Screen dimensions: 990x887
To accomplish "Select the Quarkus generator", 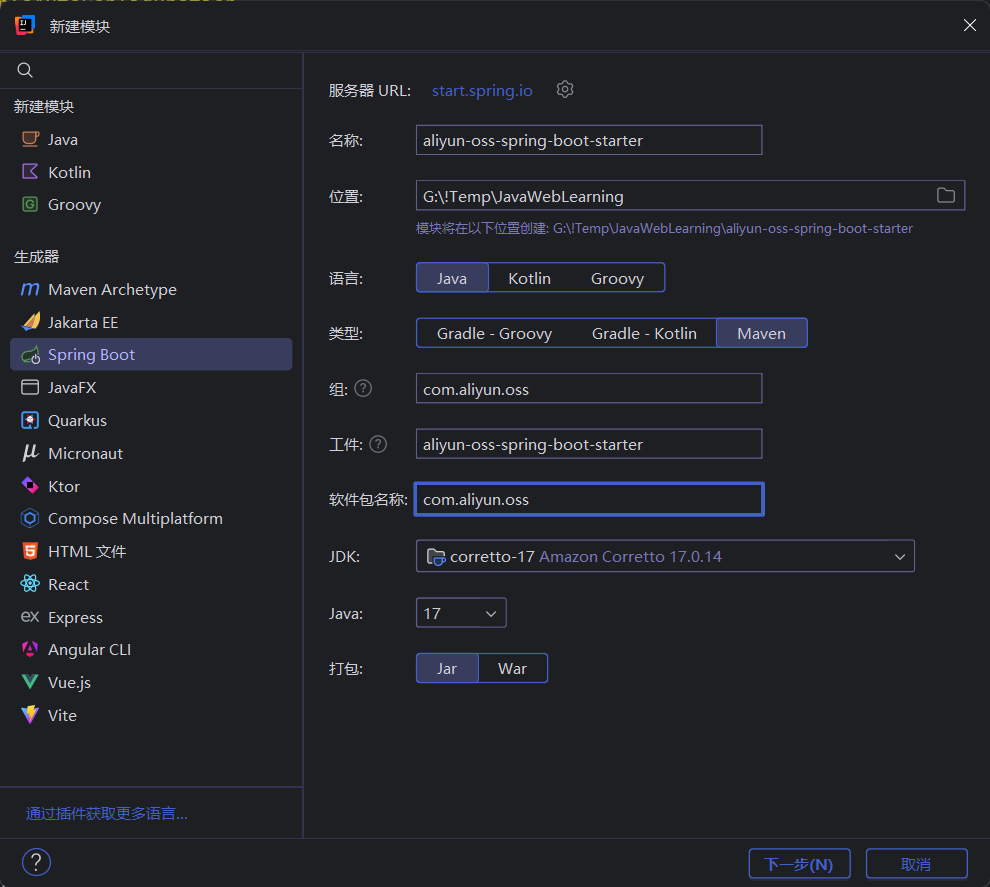I will (77, 421).
